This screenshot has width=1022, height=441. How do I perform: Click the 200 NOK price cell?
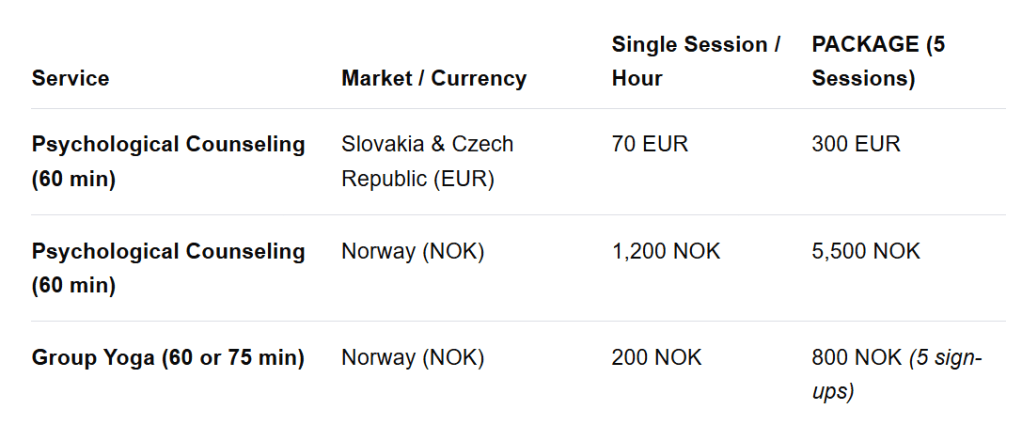656,358
